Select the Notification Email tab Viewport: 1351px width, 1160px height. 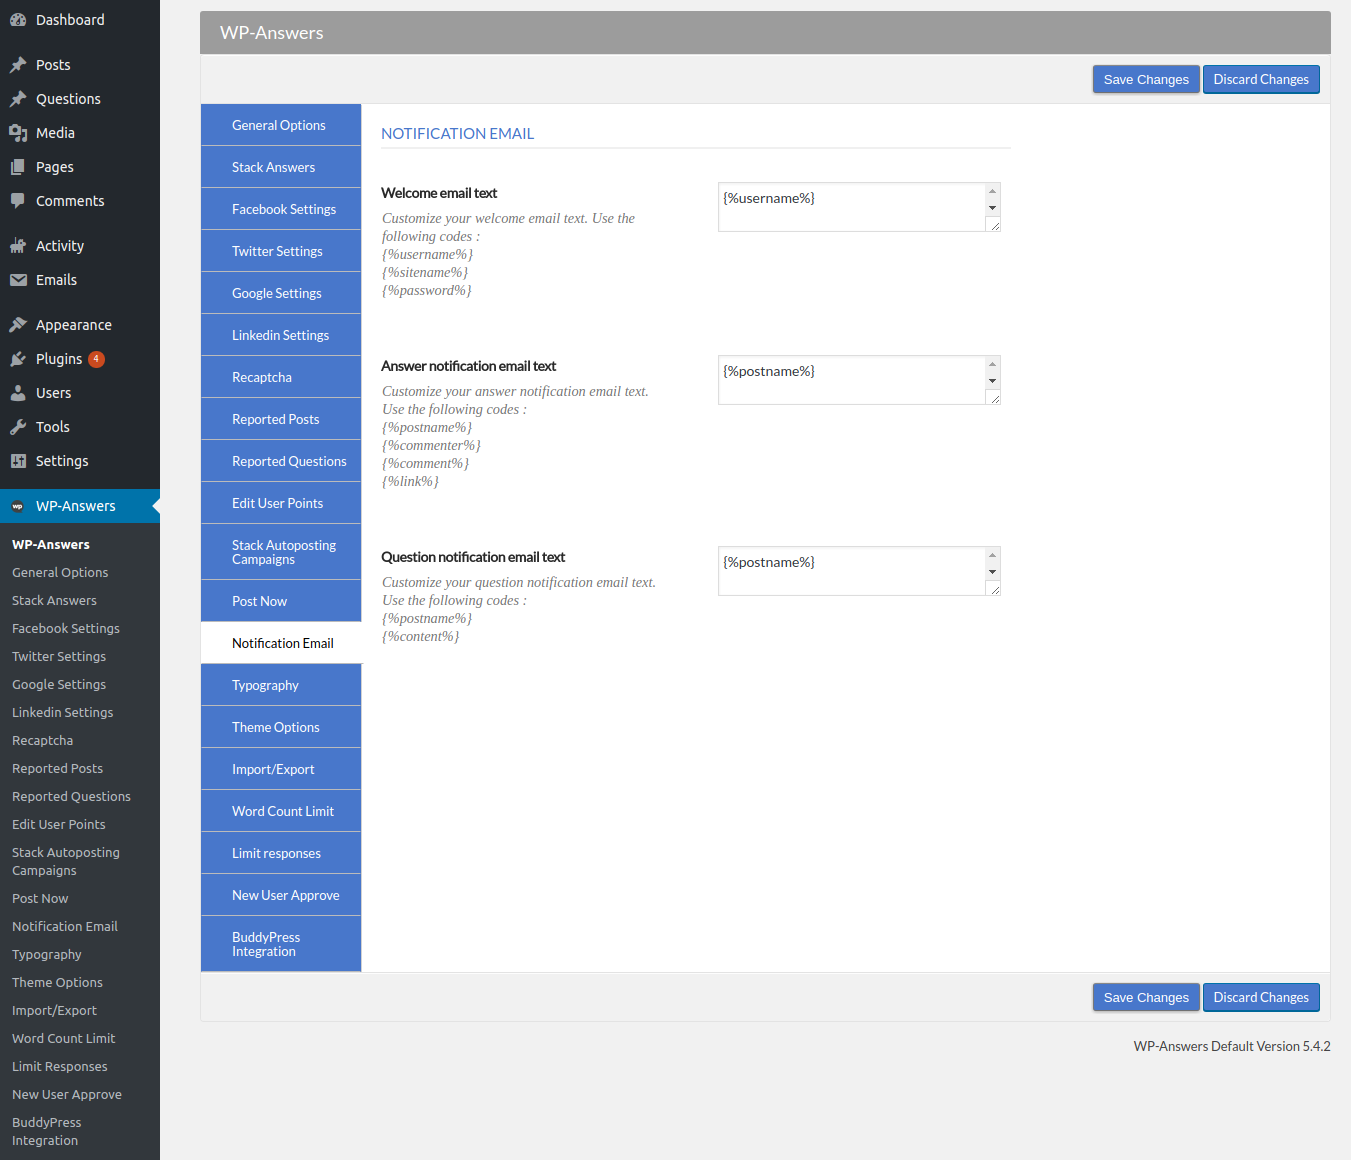coord(281,643)
